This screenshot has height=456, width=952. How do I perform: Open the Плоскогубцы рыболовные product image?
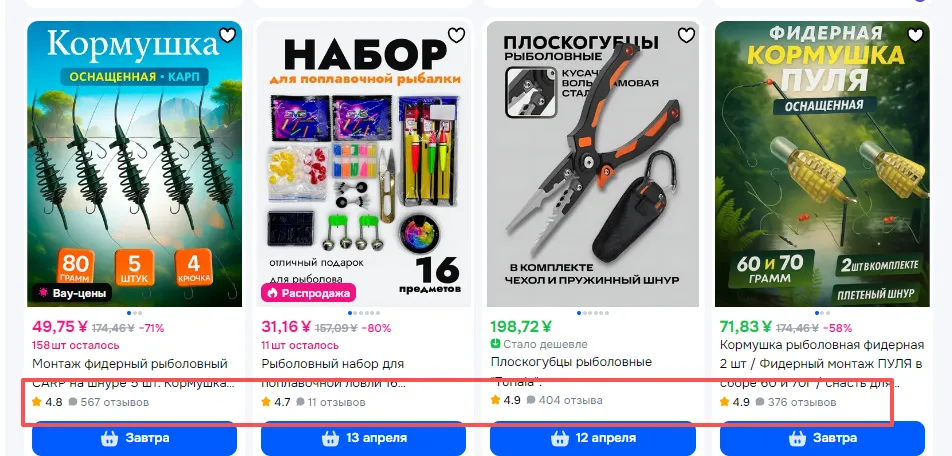(x=593, y=164)
